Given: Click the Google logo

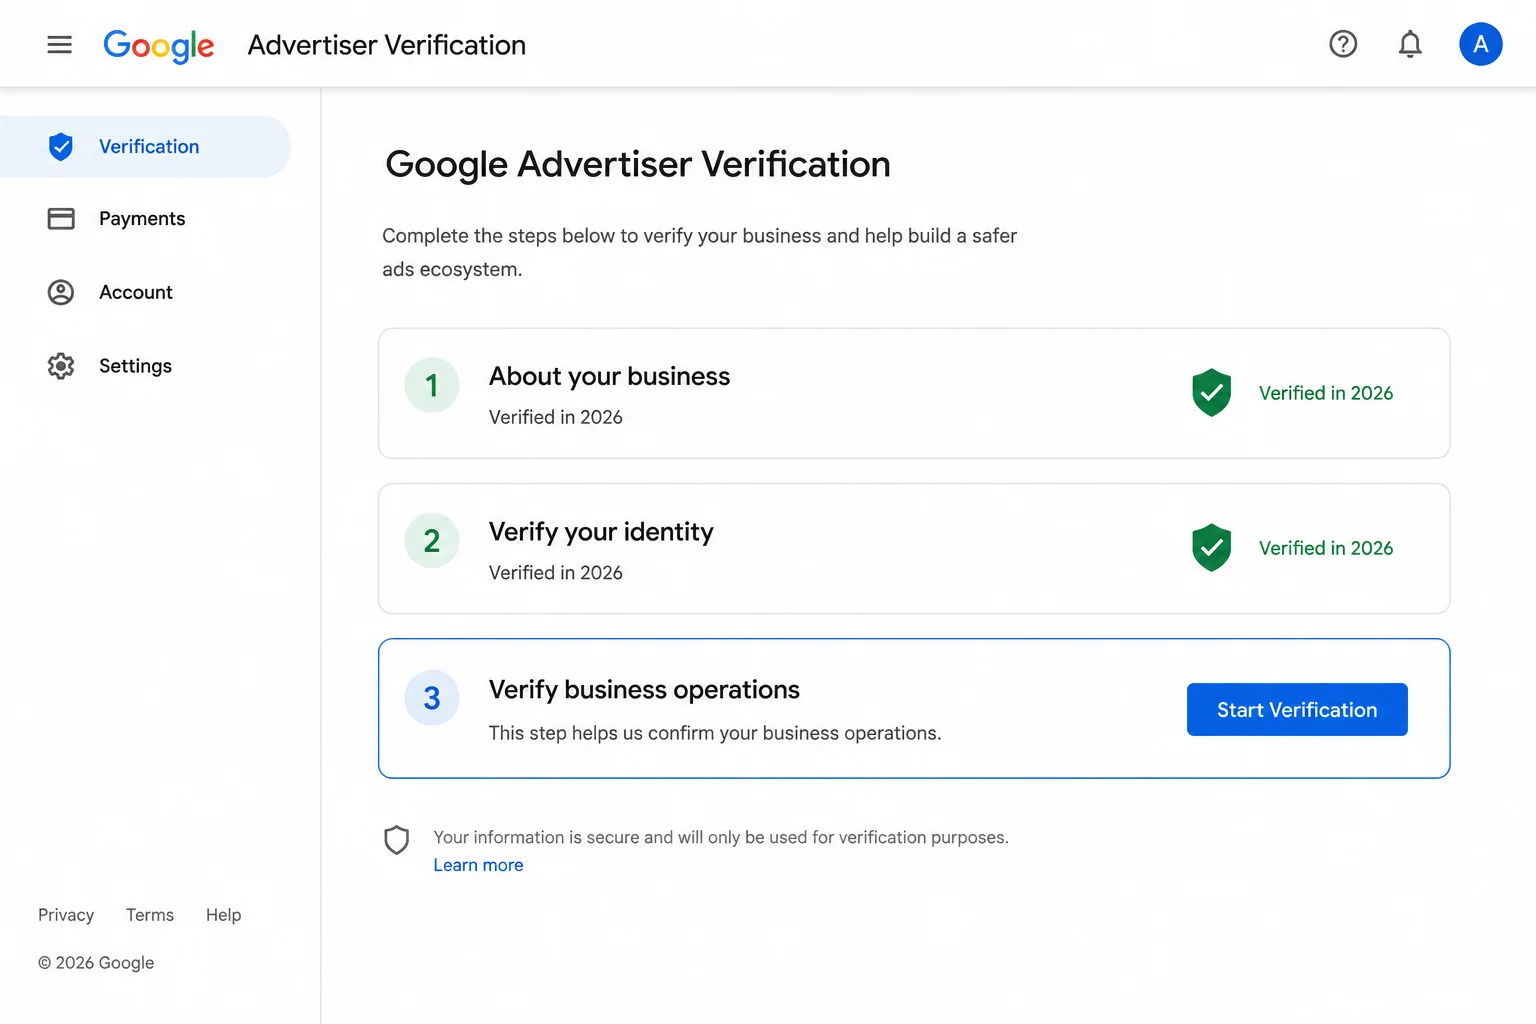Looking at the screenshot, I should coord(159,45).
